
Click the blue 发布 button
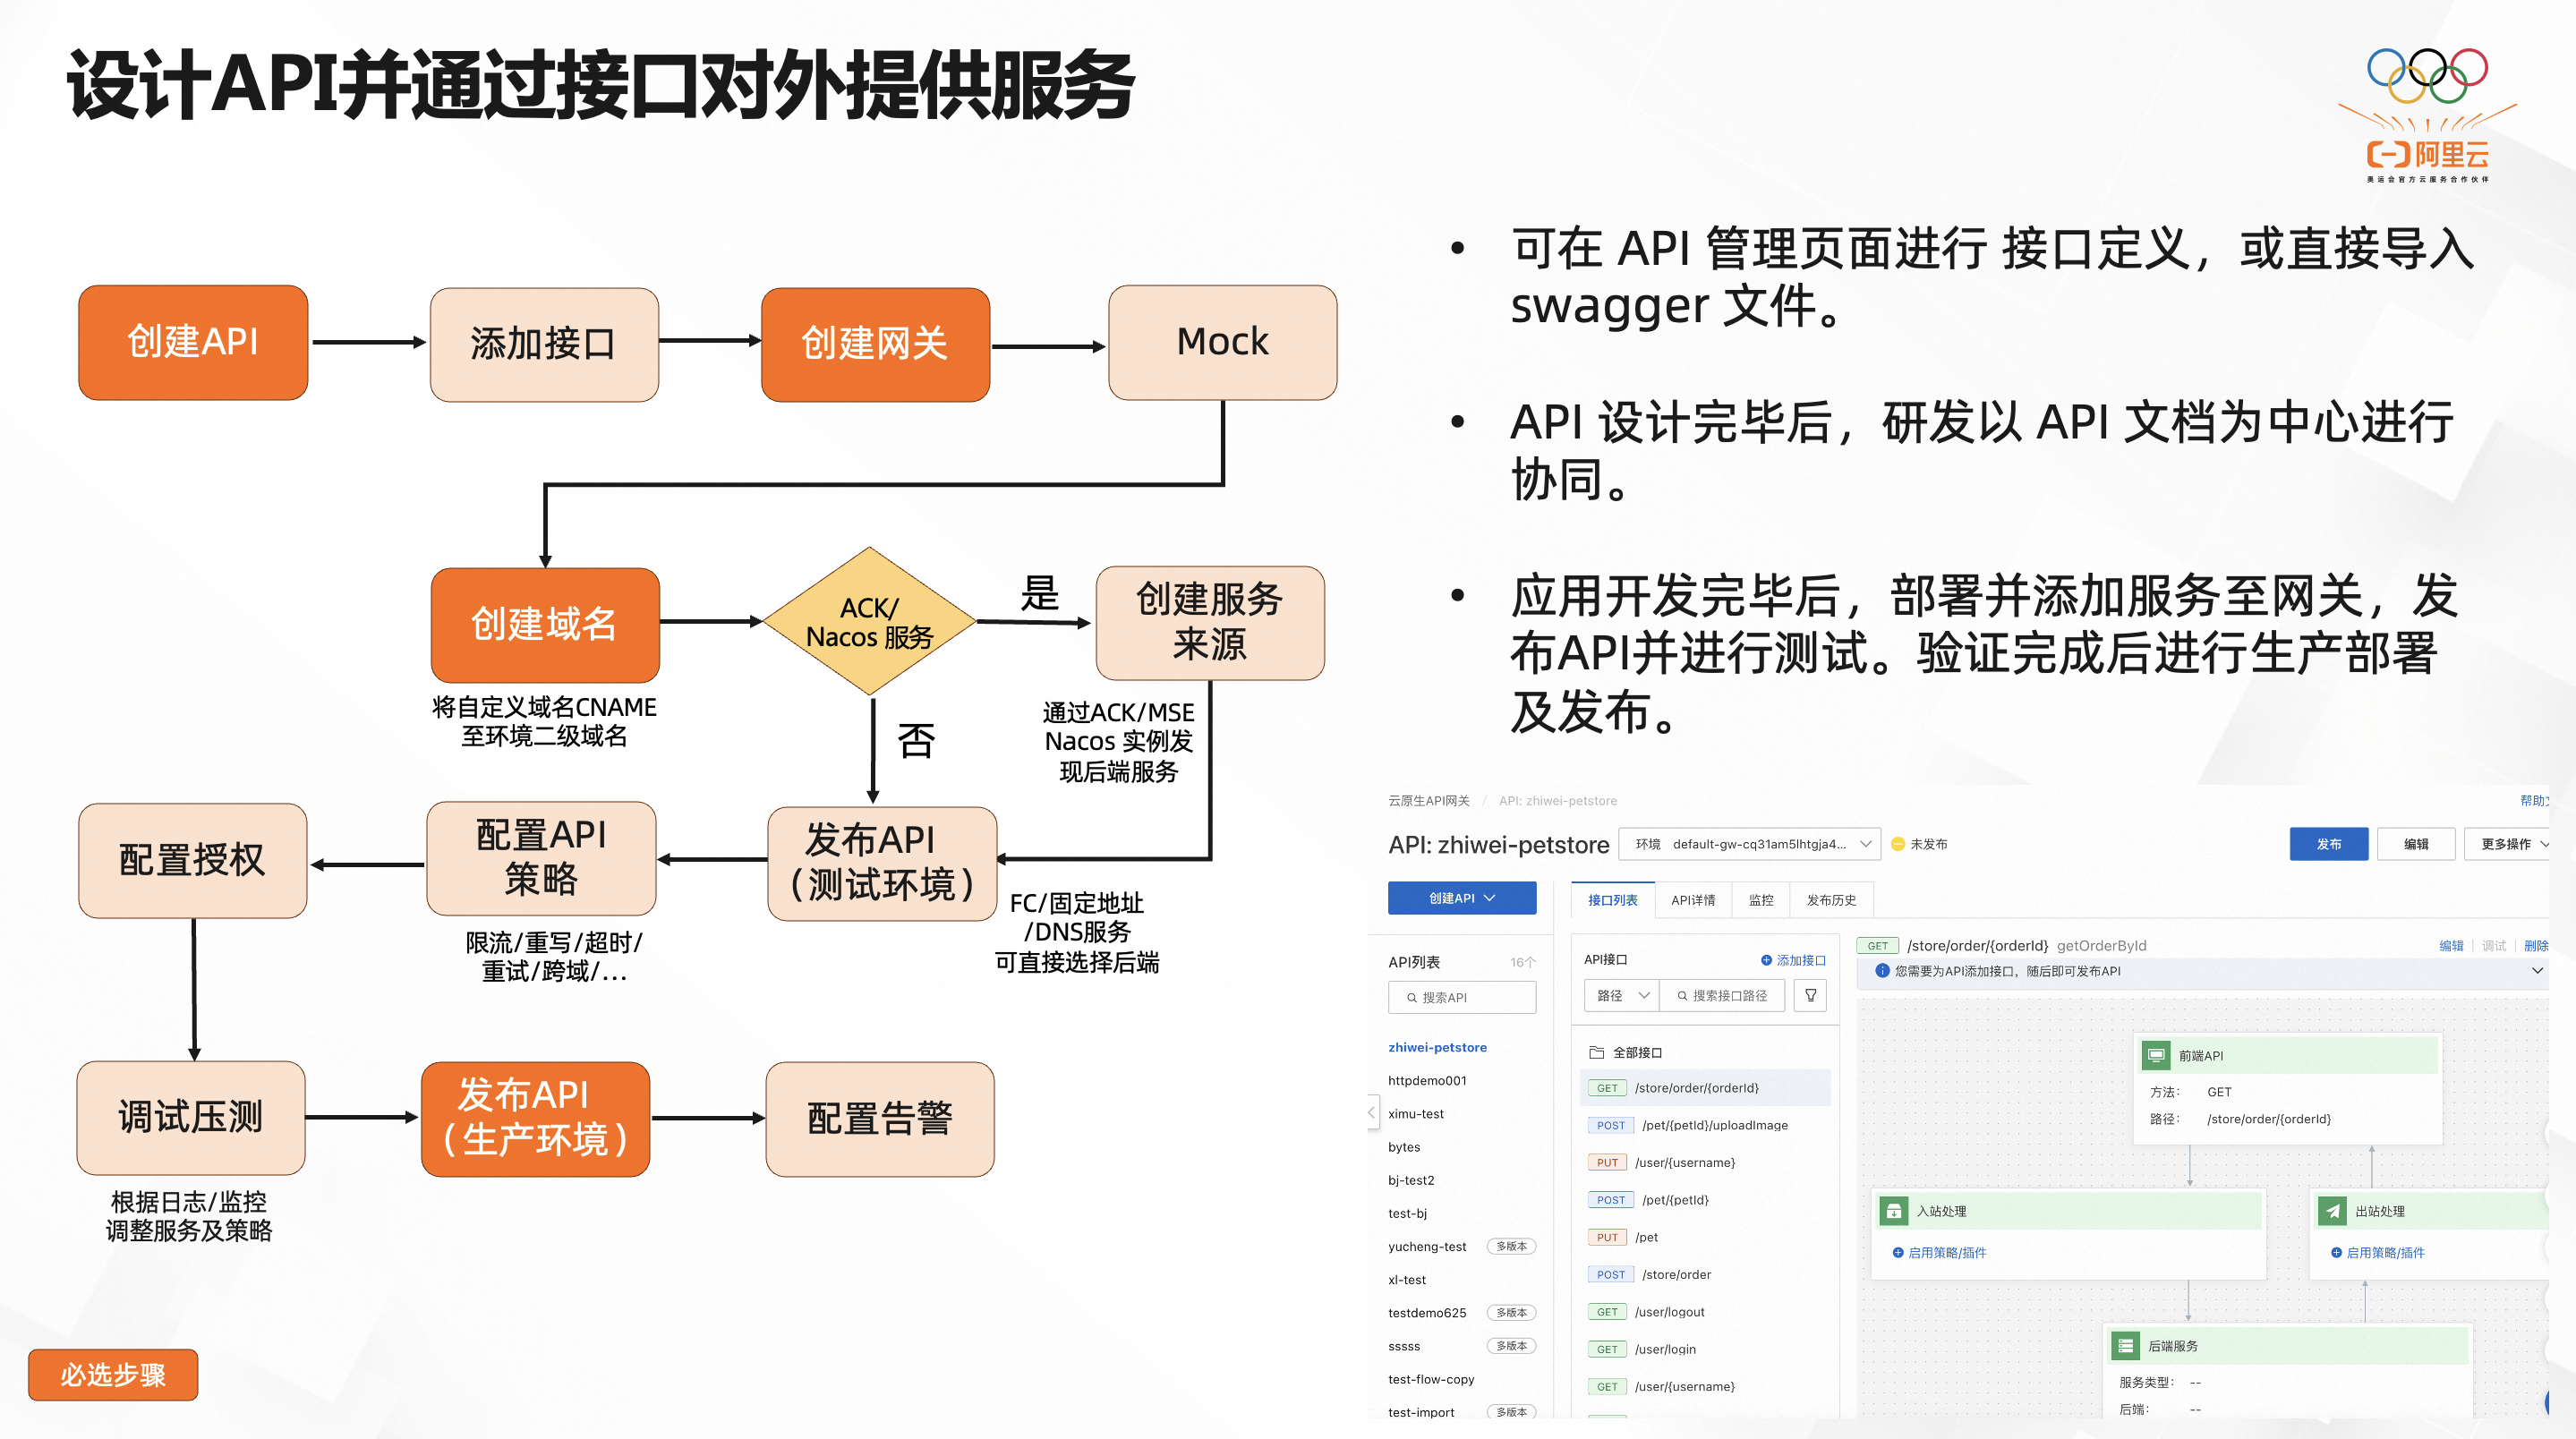point(2328,844)
